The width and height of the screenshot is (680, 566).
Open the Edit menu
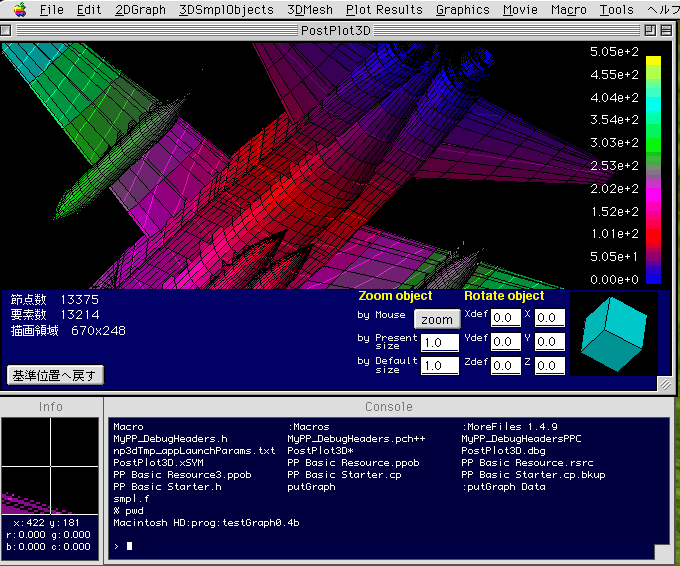(88, 10)
